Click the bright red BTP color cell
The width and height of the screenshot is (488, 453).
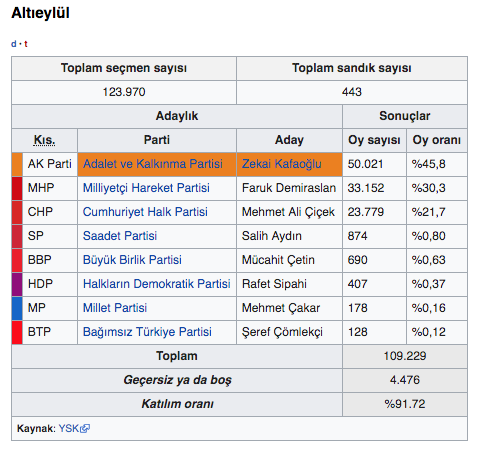[x=17, y=332]
